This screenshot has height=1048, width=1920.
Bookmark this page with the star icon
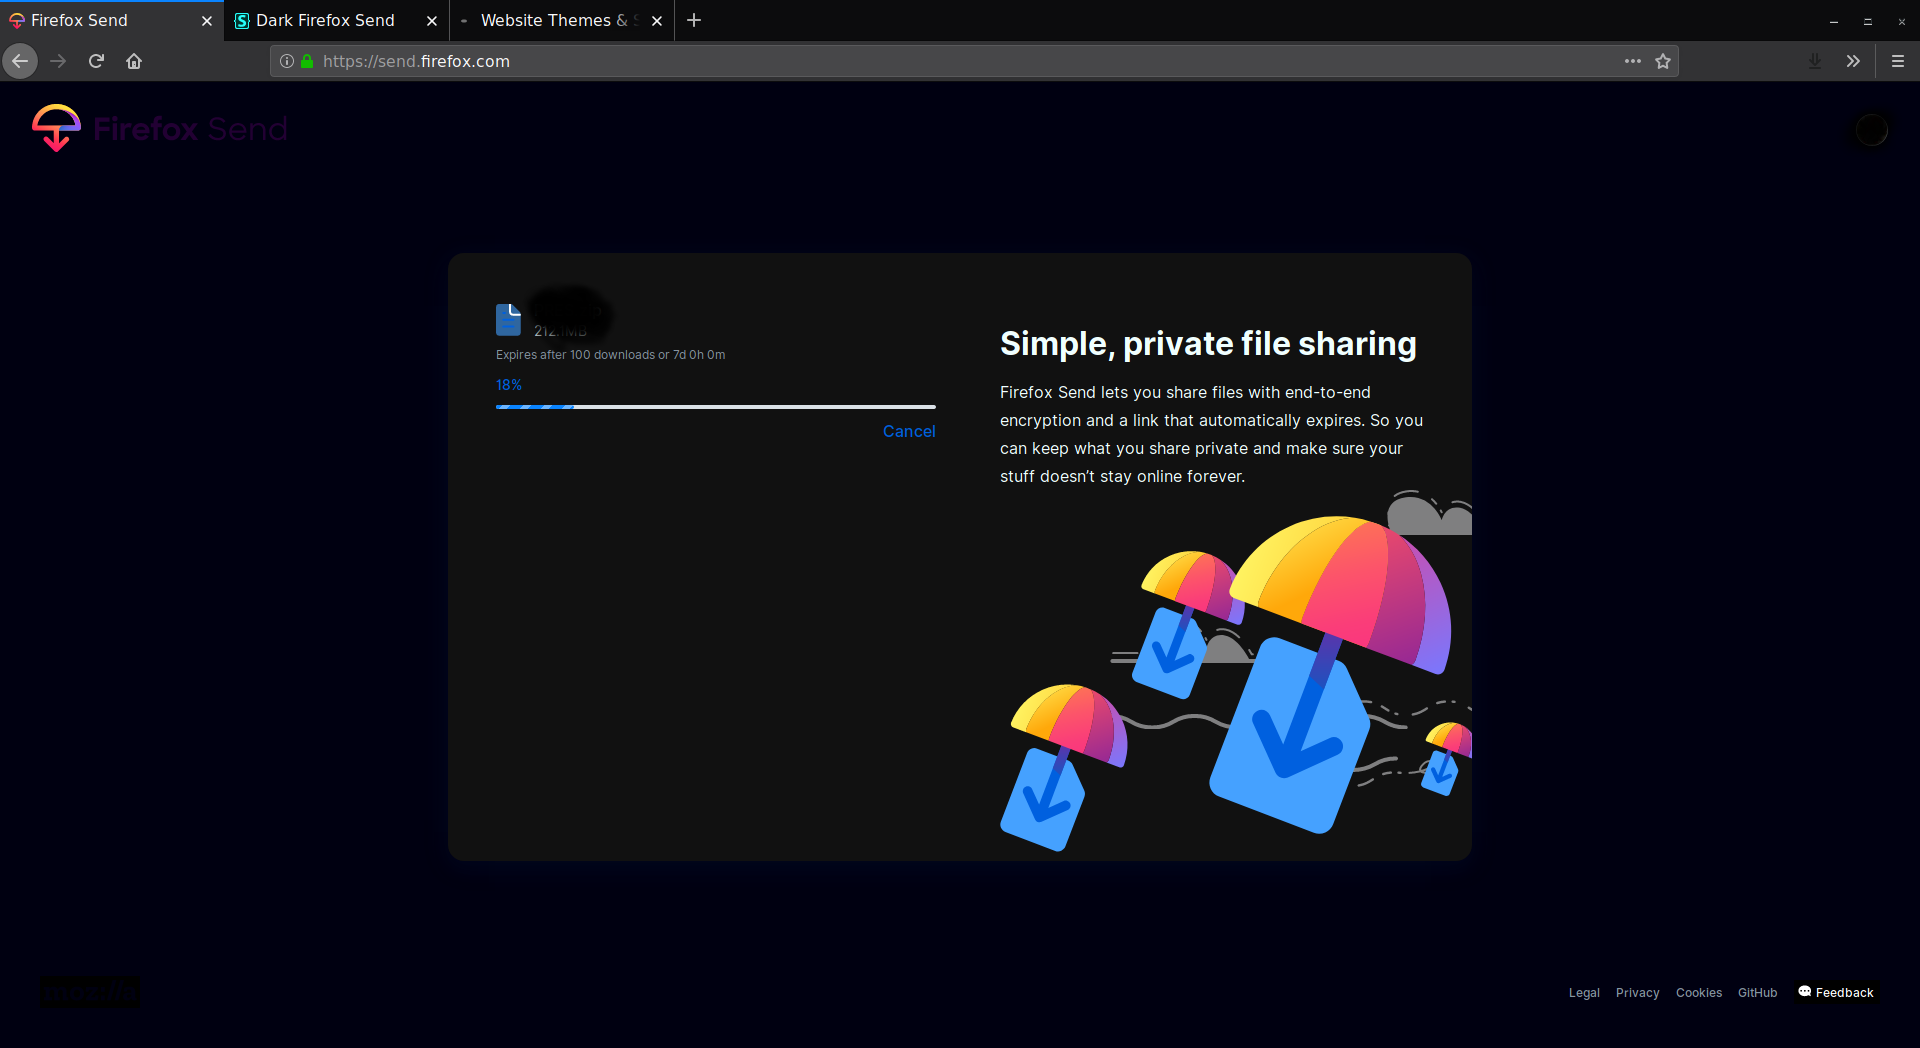click(x=1663, y=61)
